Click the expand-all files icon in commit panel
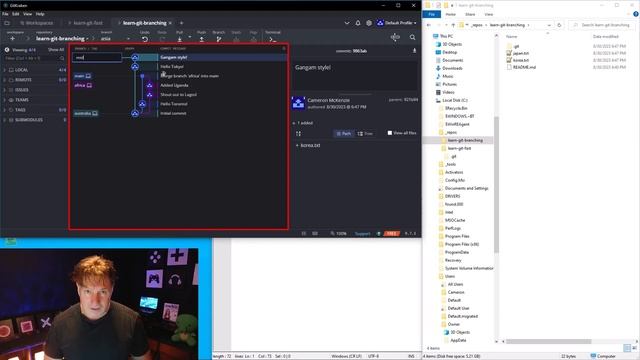This screenshot has width=640, height=360. click(298, 133)
